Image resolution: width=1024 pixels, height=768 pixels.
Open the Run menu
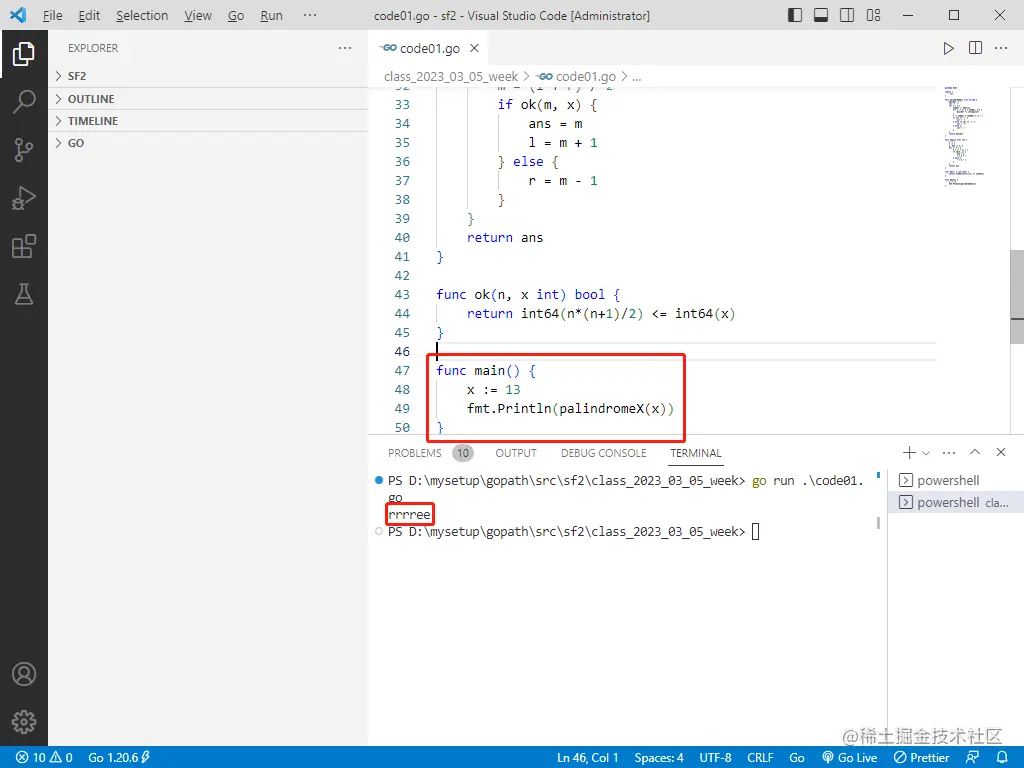tap(271, 15)
